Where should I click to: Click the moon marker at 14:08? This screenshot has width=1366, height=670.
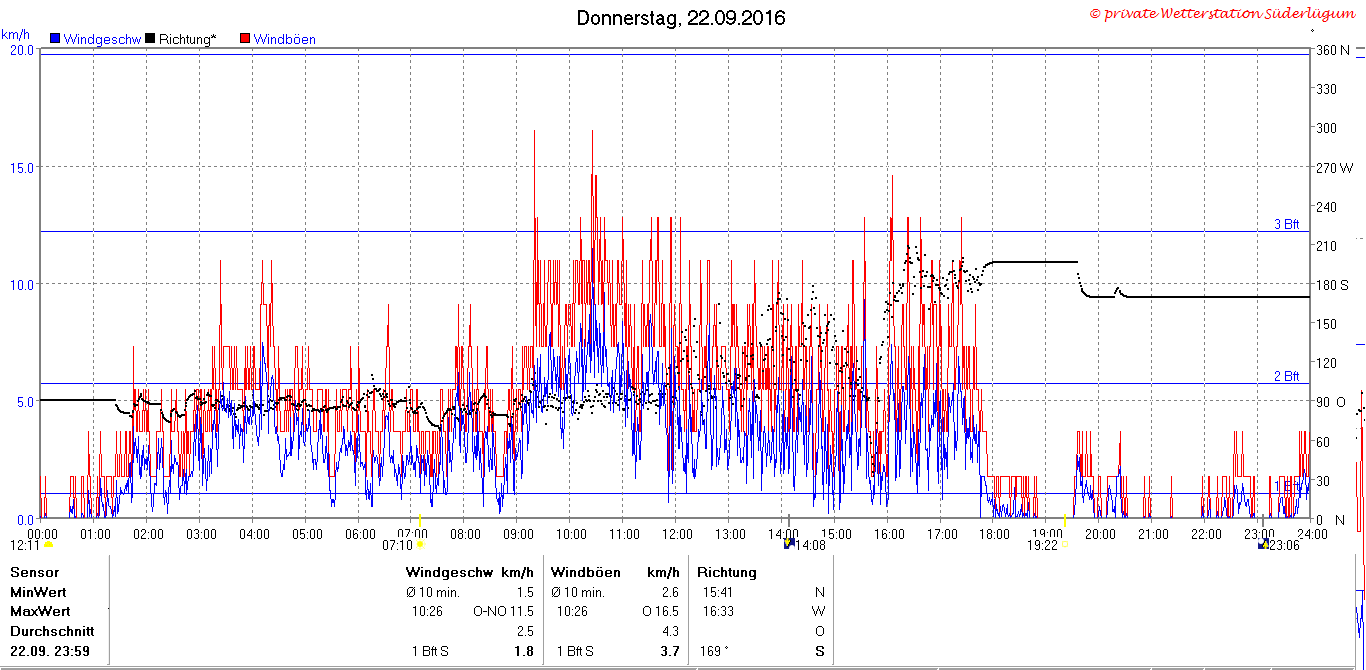tap(788, 544)
